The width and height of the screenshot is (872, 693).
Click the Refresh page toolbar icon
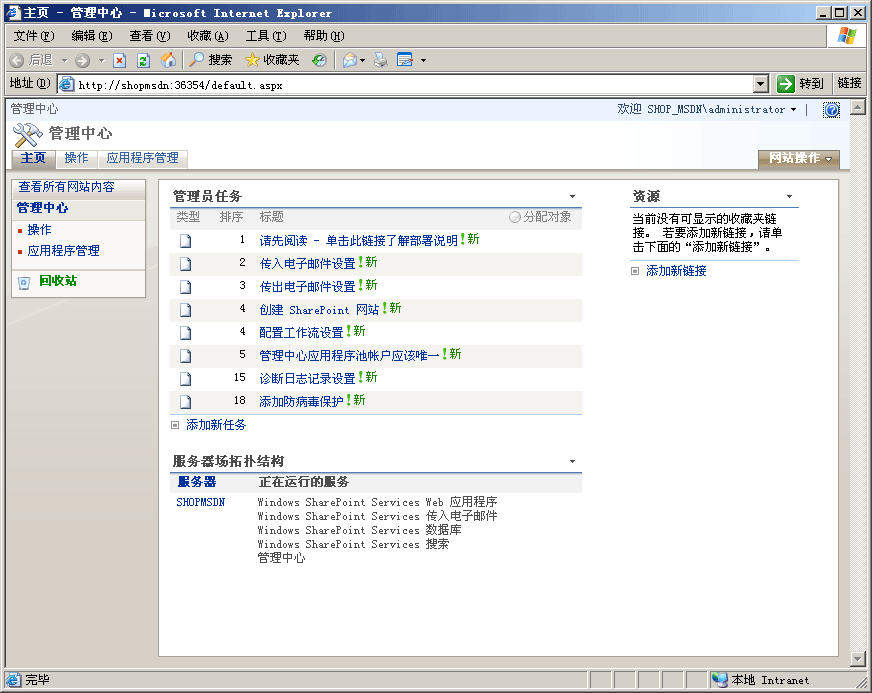pyautogui.click(x=143, y=60)
